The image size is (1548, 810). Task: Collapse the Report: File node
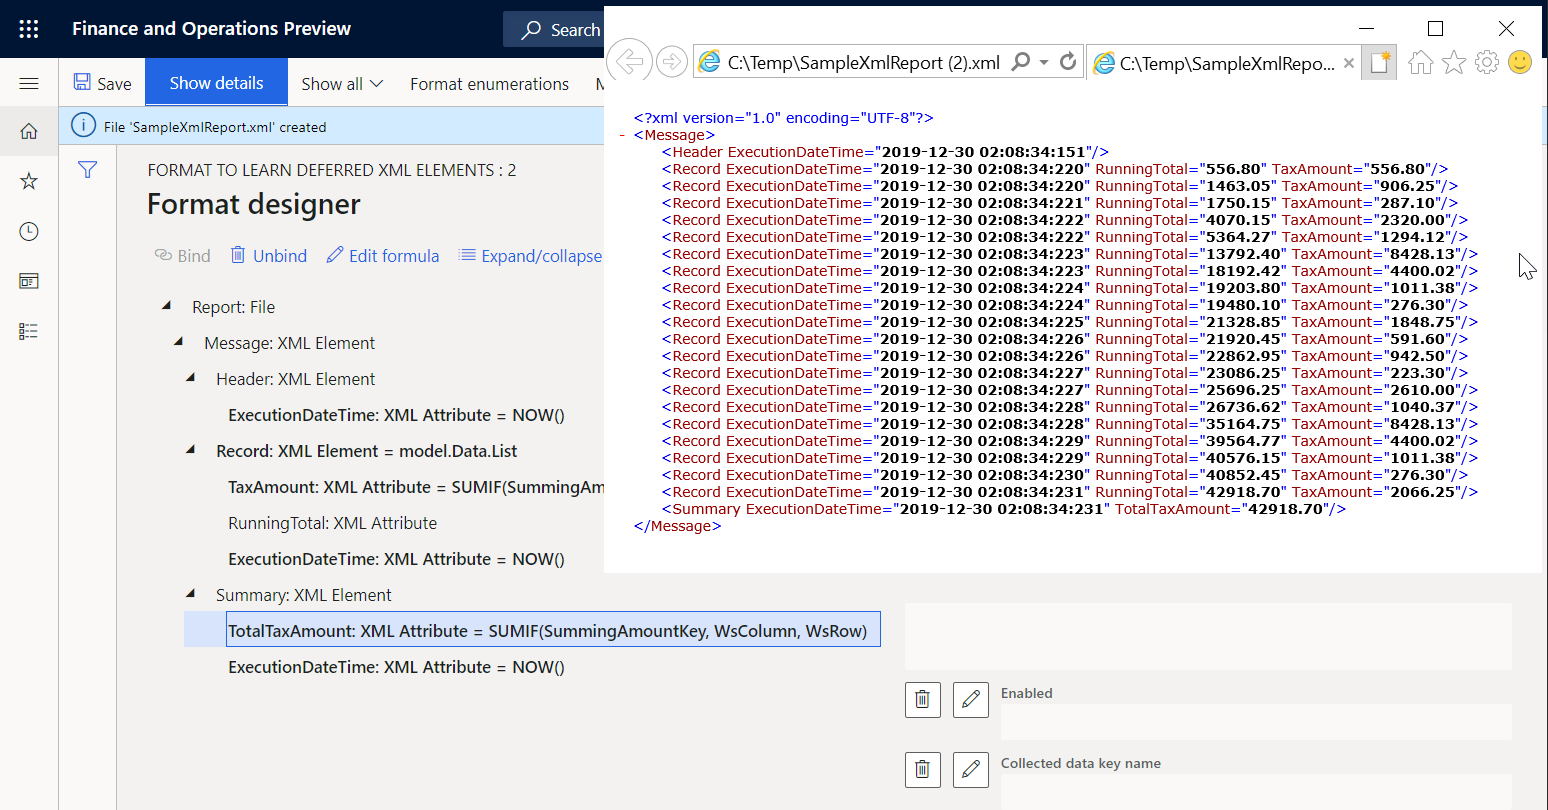(x=167, y=306)
